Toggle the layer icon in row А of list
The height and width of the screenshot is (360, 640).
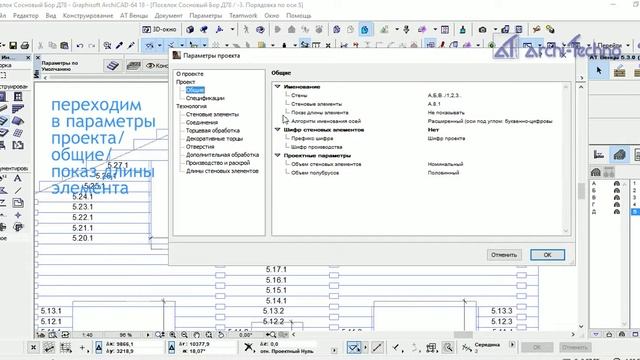pyautogui.click(x=616, y=184)
